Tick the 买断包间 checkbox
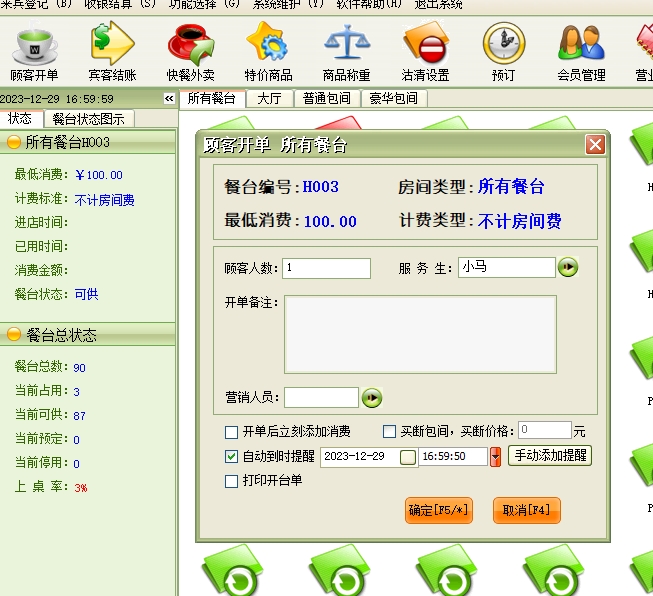Screen dimensions: 653x596 coord(390,432)
